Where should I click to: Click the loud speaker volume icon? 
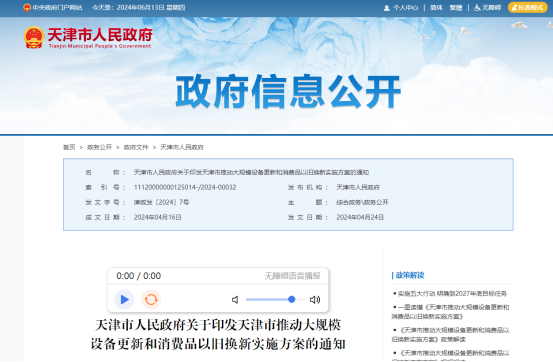(315, 300)
